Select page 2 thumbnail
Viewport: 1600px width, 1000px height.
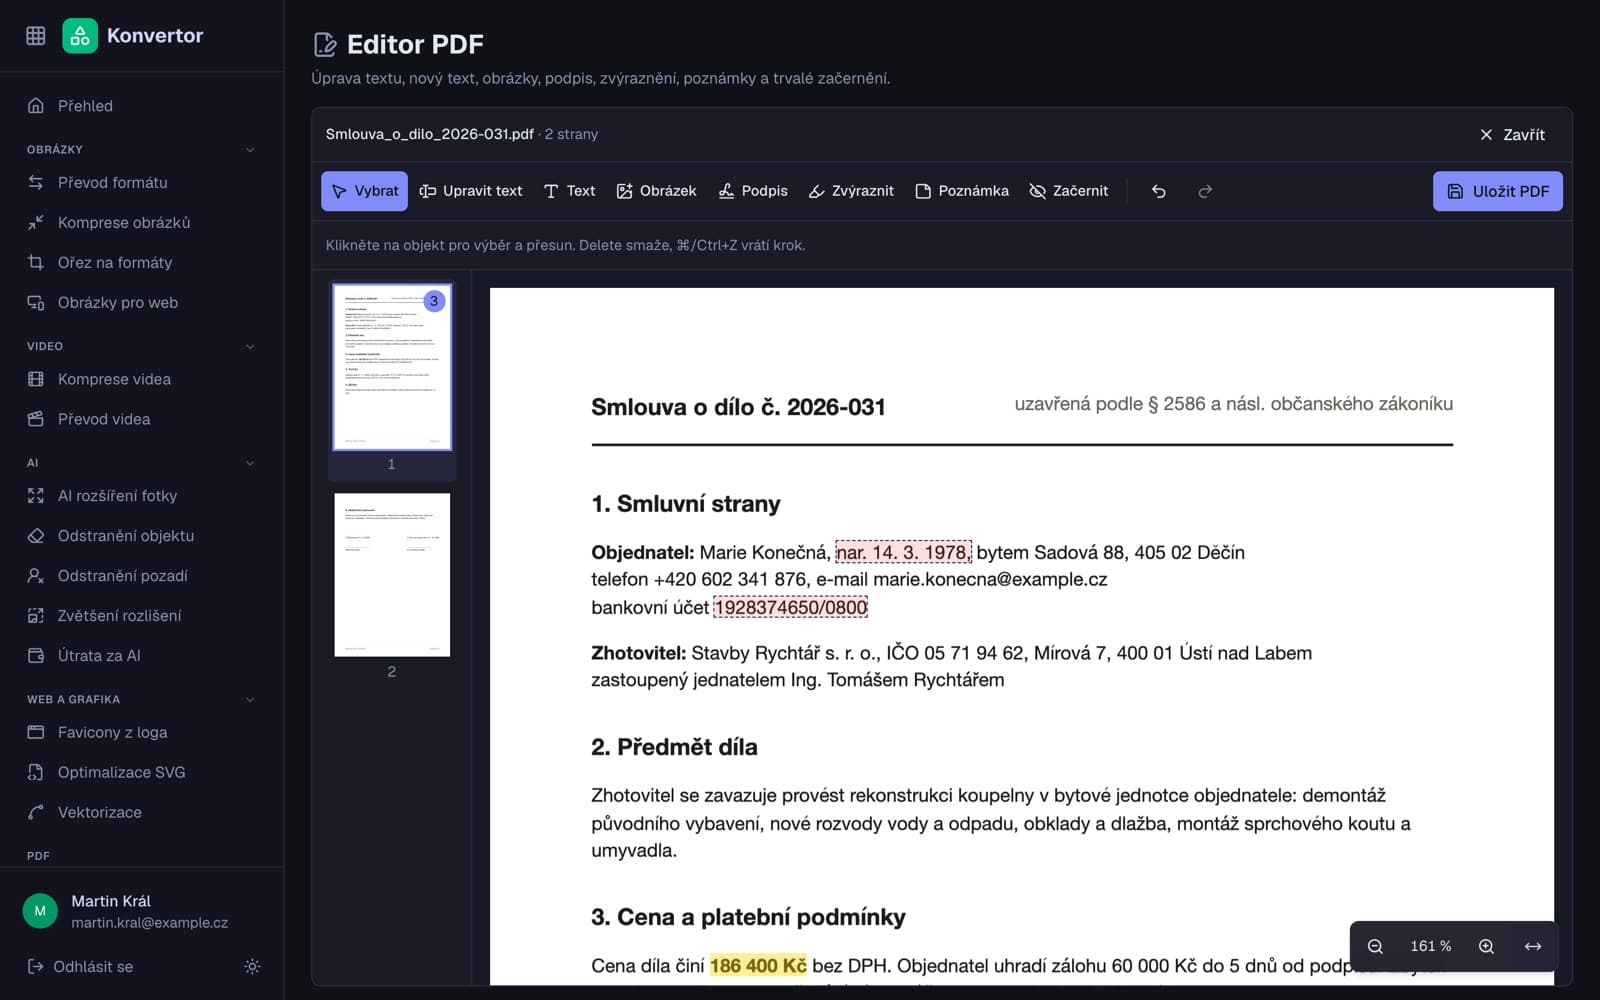[392, 575]
